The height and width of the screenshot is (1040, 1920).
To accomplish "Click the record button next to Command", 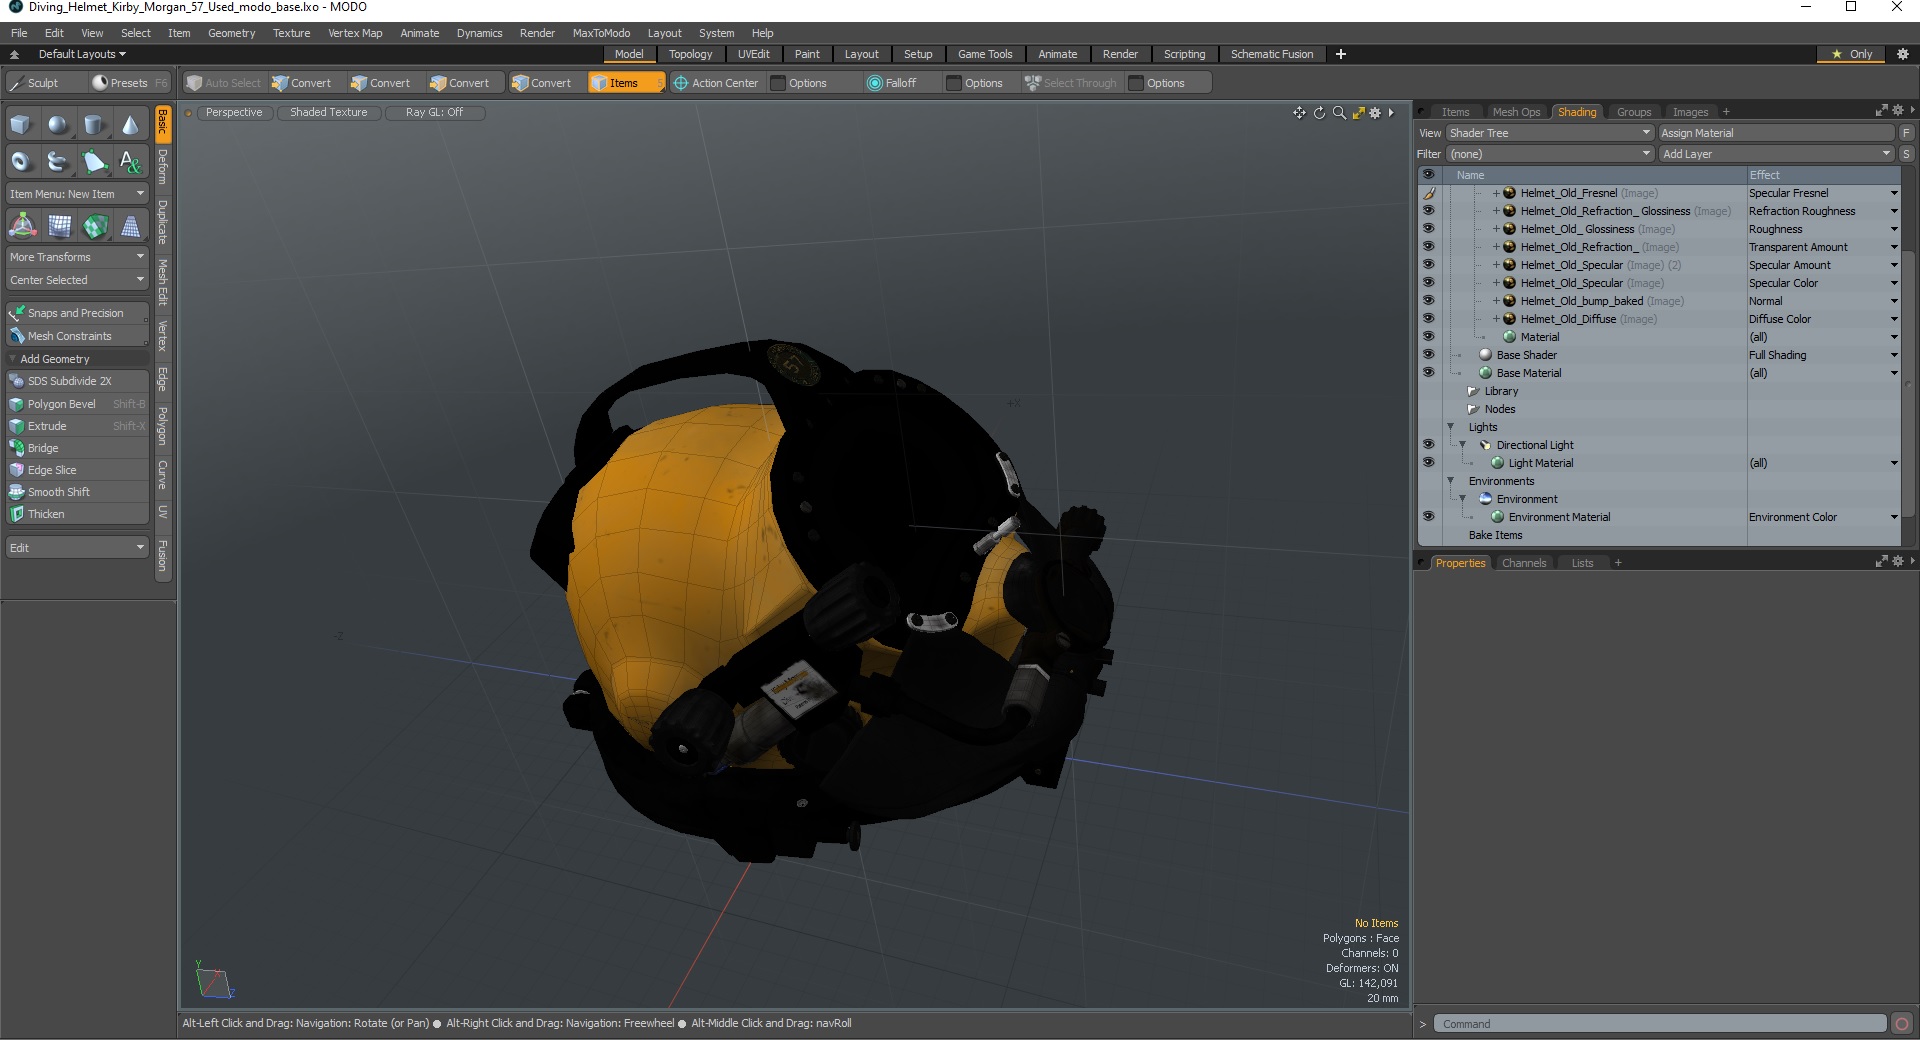I will (x=1902, y=1024).
